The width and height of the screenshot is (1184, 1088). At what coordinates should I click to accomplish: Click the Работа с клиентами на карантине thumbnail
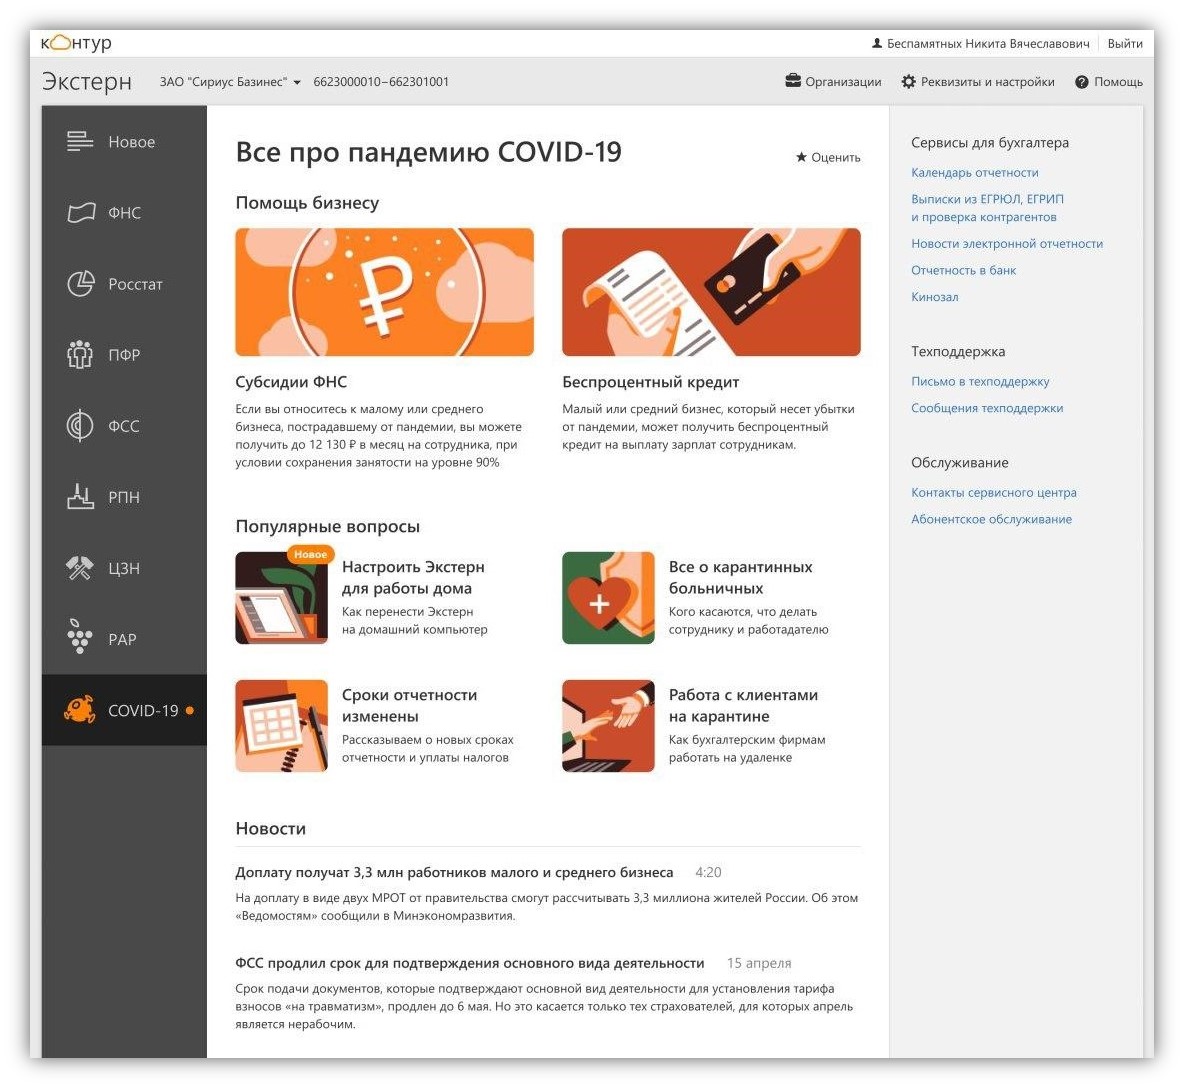(609, 726)
